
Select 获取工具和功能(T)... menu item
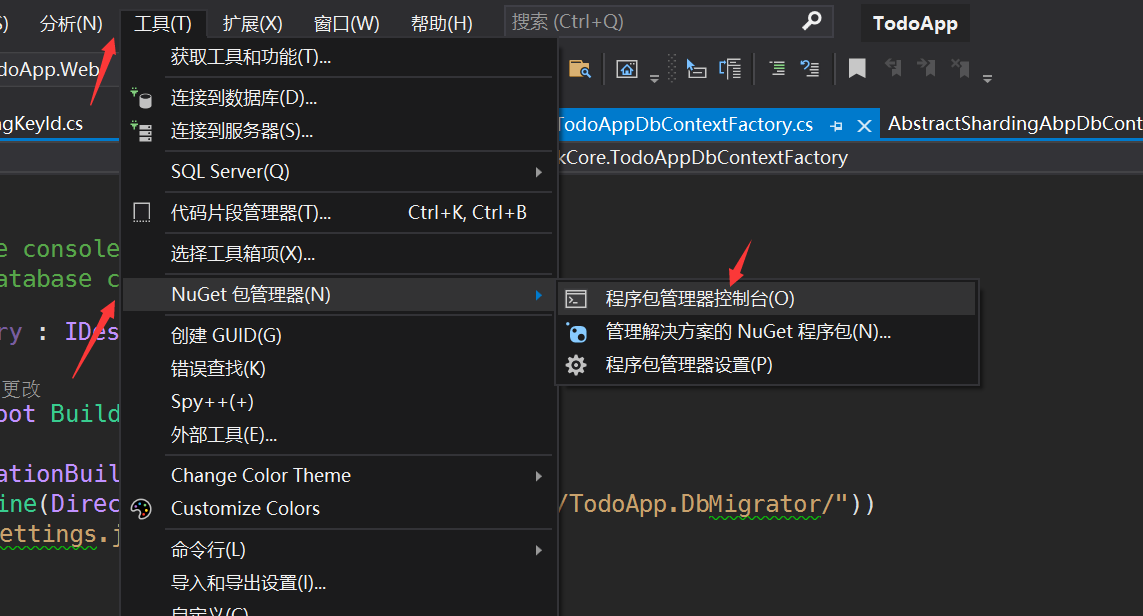pos(338,57)
